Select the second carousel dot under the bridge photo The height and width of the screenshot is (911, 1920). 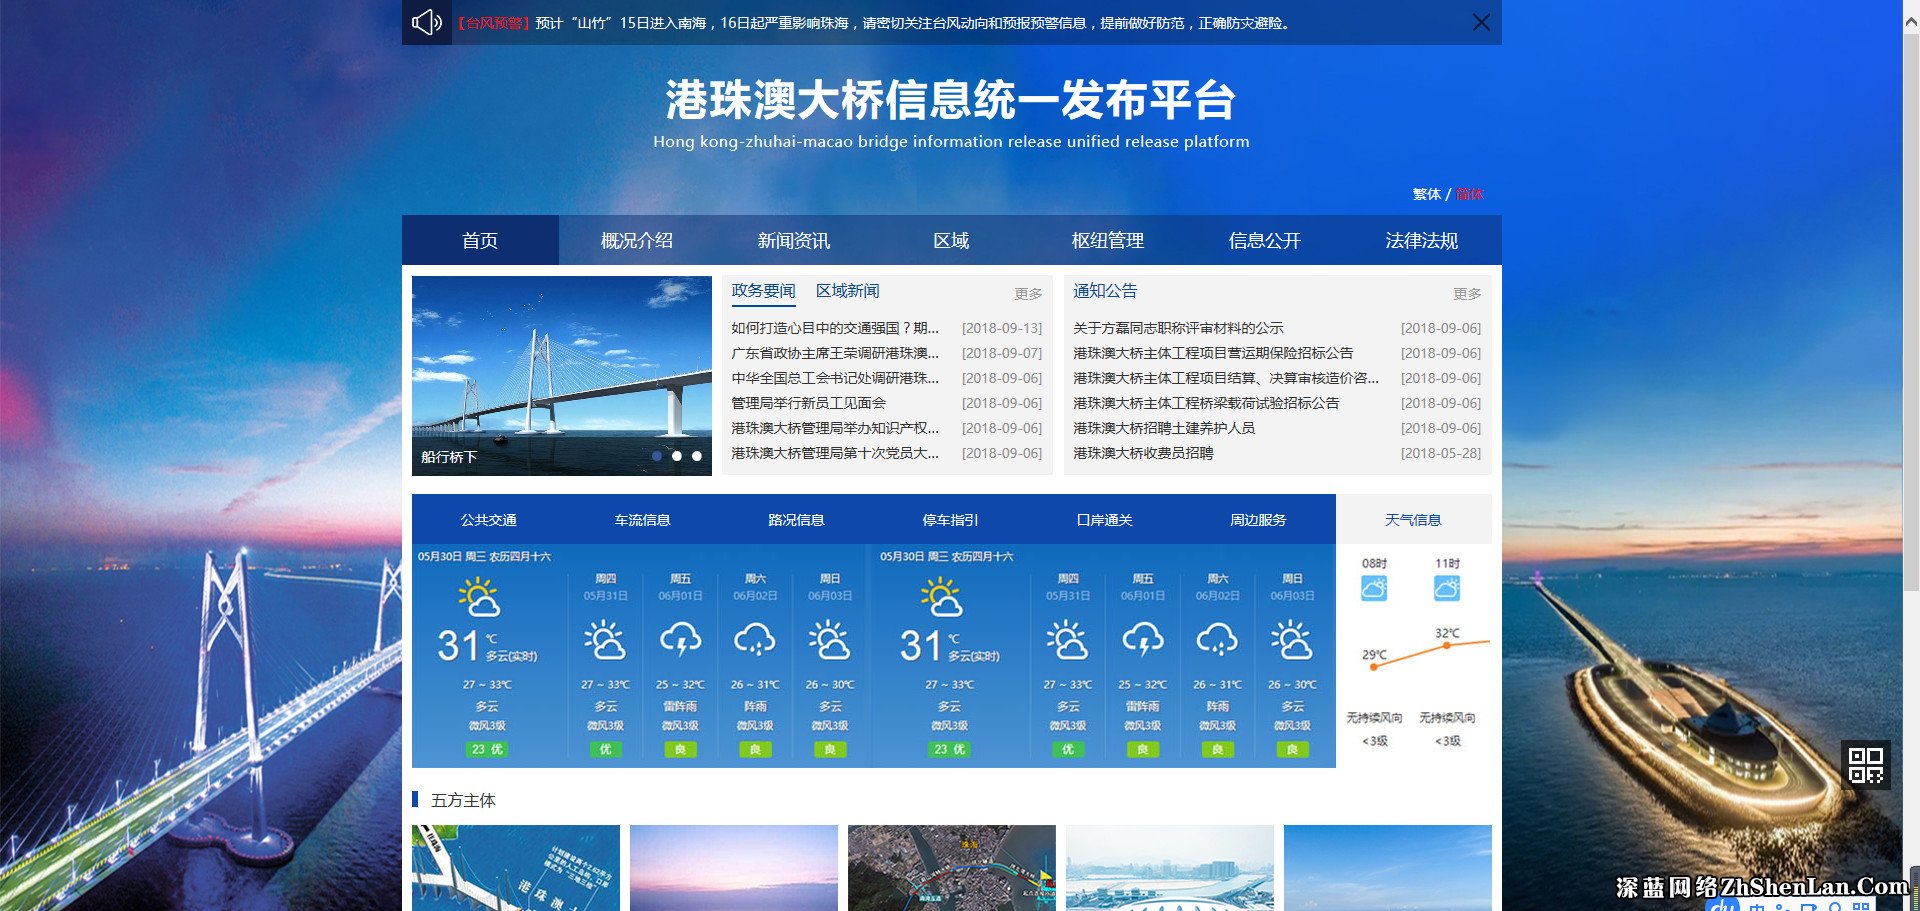[676, 457]
